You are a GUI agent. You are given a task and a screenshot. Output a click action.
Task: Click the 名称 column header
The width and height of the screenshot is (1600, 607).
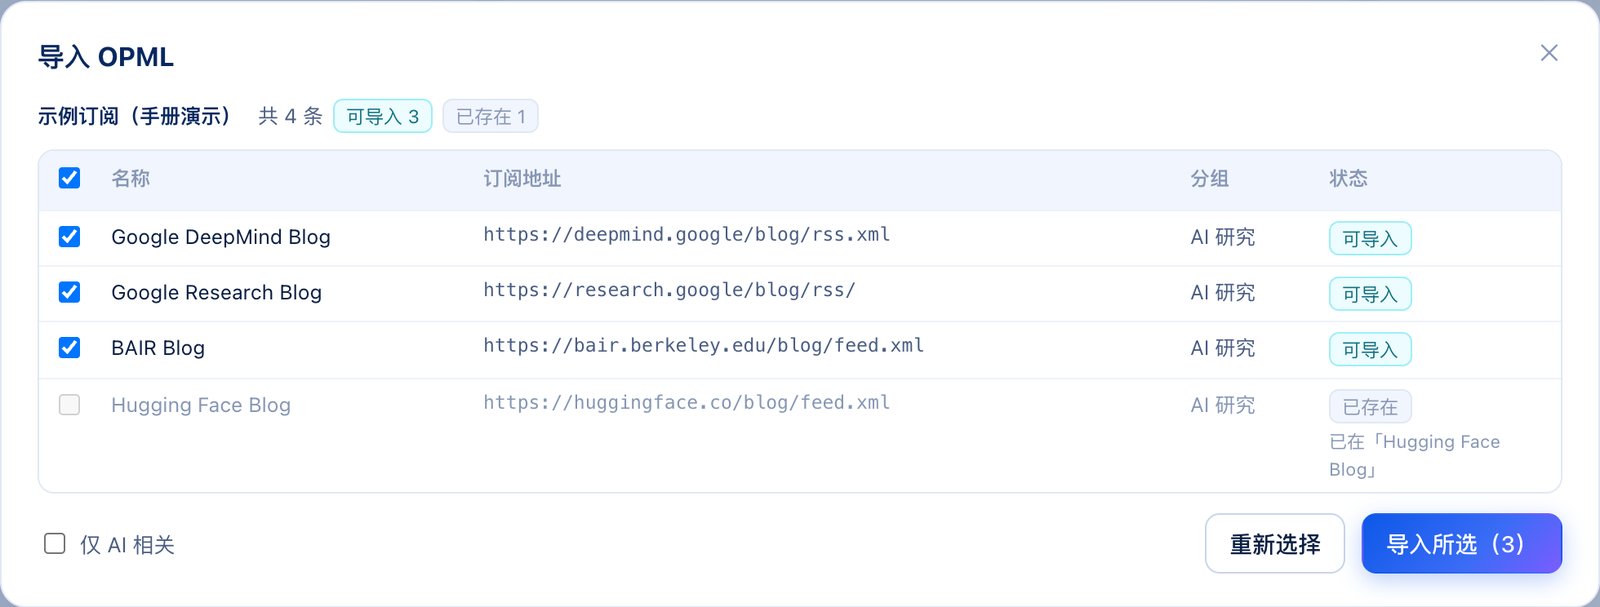[x=131, y=178]
